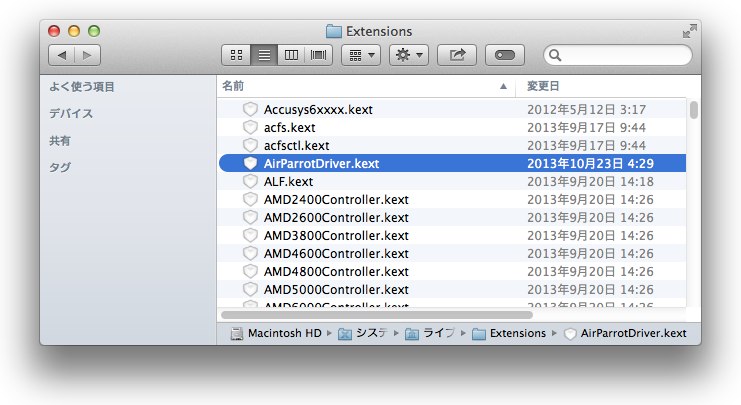This screenshot has height=405, width=741.
Task: Click the kext icon beside AMD4600Controller.kext
Action: coord(250,253)
